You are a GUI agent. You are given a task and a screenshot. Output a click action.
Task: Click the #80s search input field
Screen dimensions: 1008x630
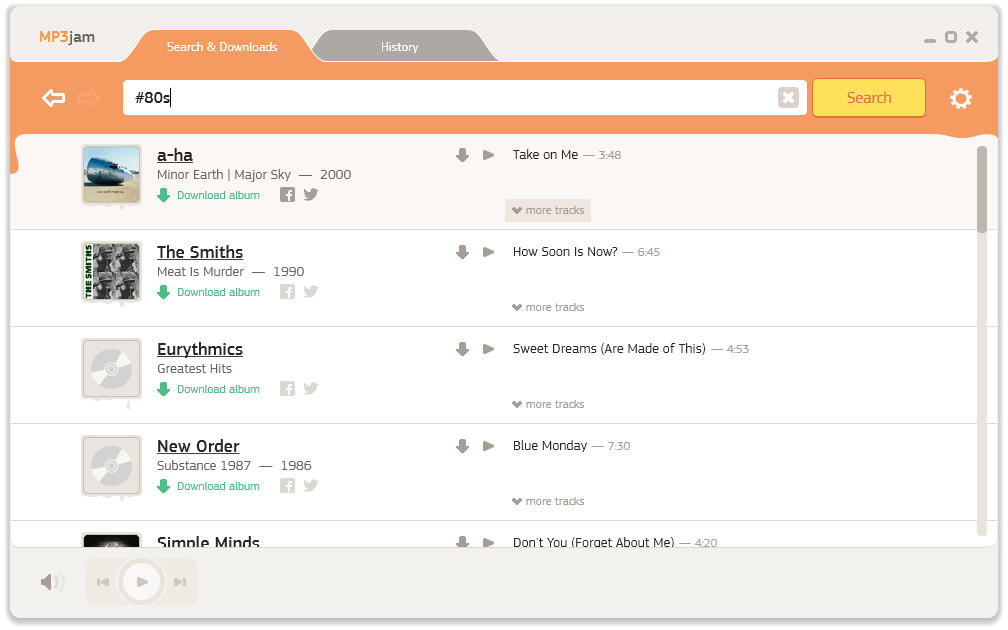click(450, 98)
